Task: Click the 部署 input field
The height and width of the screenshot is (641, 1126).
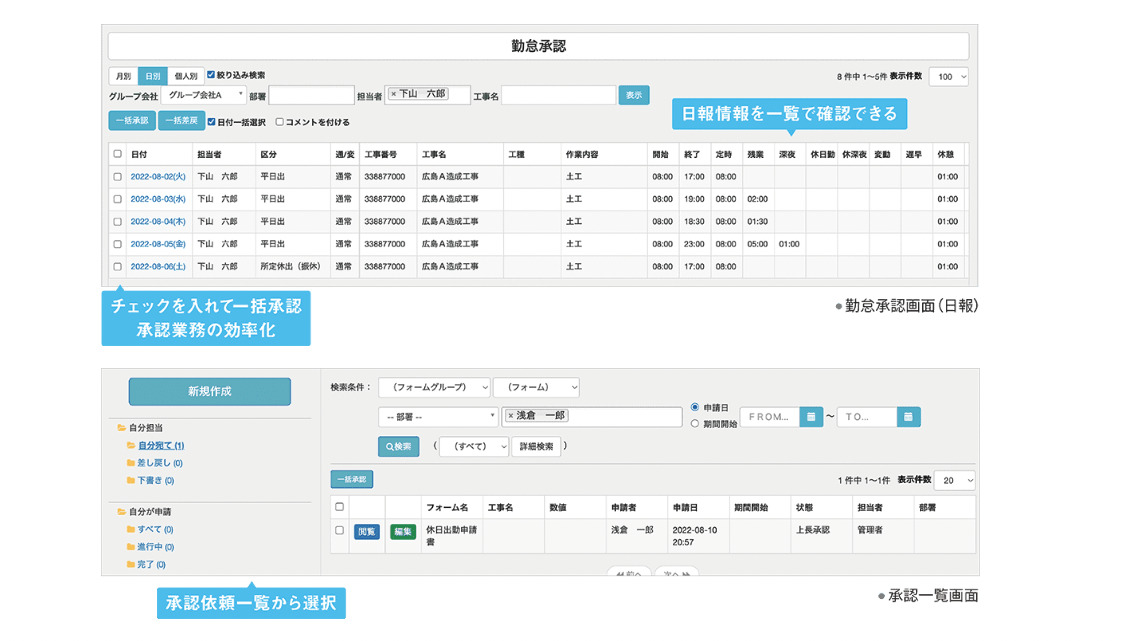Action: tap(311, 95)
